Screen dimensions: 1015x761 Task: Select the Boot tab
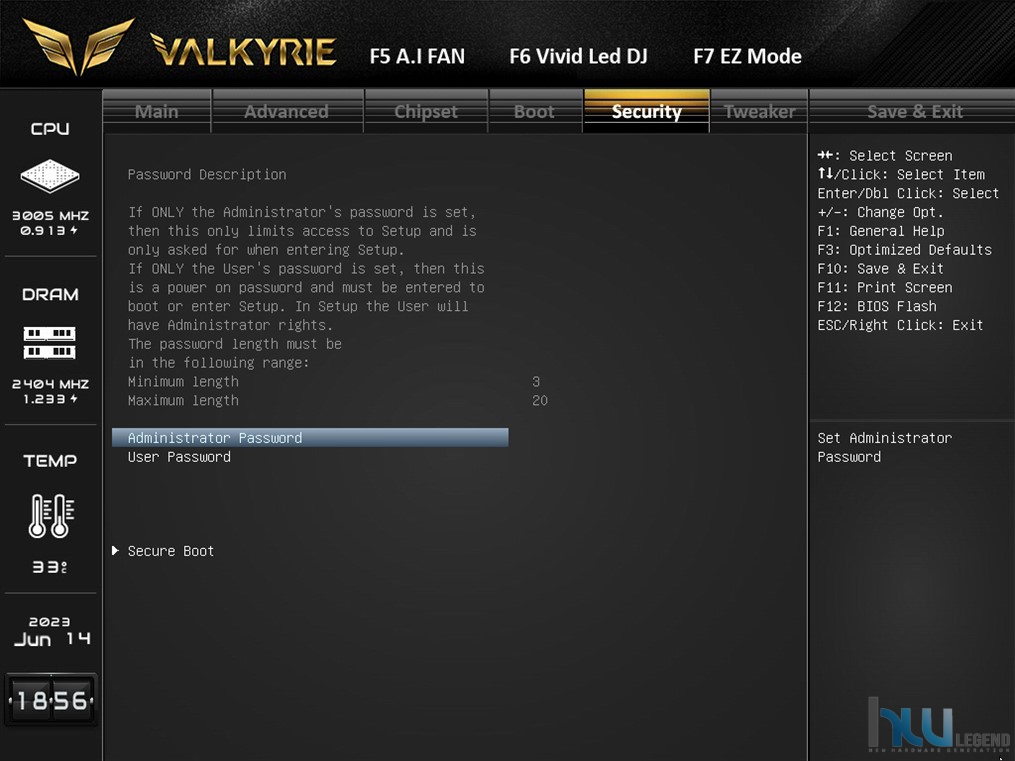[535, 111]
